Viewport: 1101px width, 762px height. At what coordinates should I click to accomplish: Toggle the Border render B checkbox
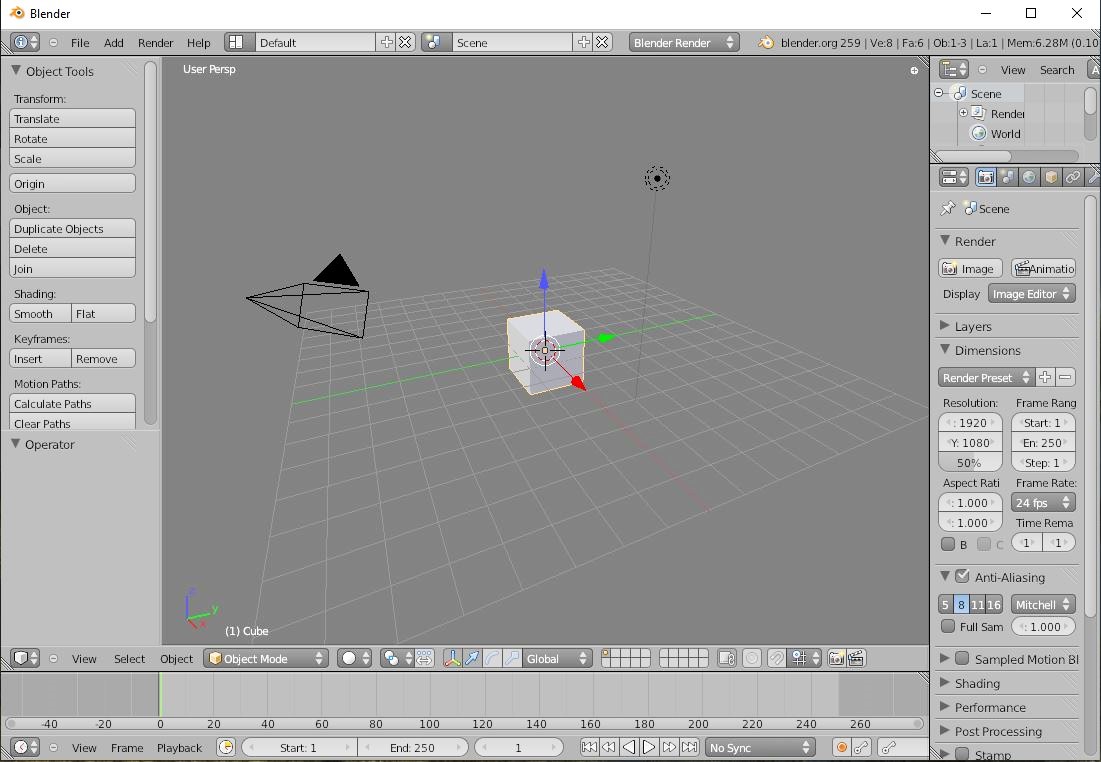click(x=948, y=544)
